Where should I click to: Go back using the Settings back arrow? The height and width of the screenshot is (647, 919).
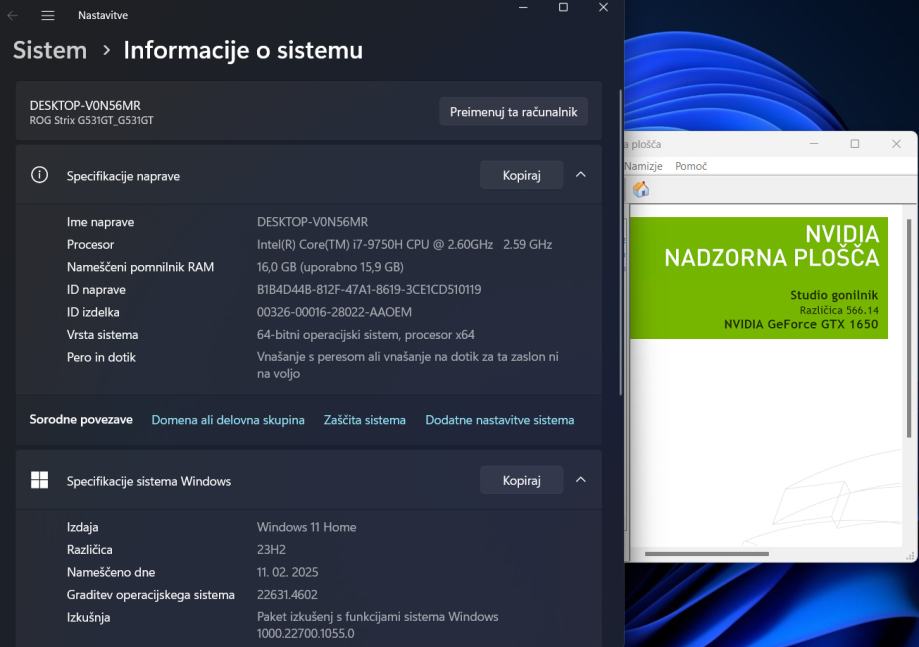click(12, 15)
